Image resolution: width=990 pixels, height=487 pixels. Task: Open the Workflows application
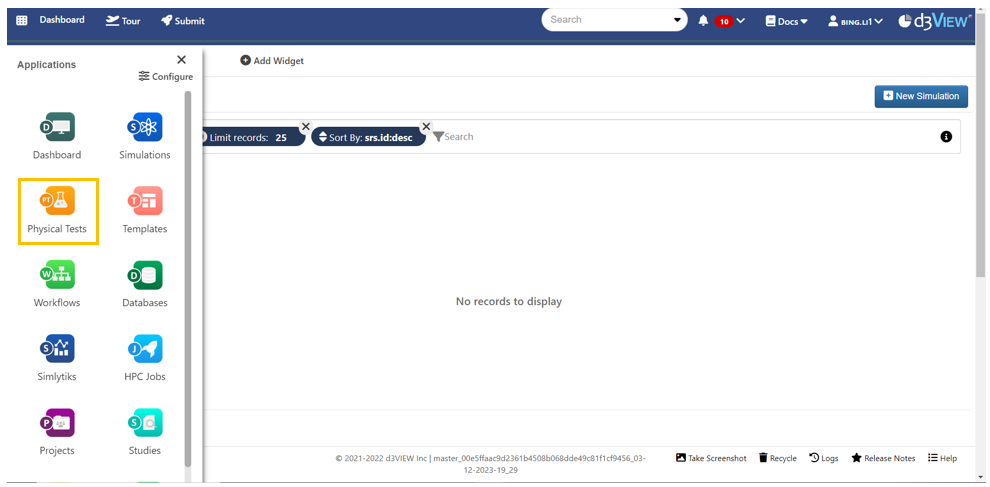(x=57, y=275)
